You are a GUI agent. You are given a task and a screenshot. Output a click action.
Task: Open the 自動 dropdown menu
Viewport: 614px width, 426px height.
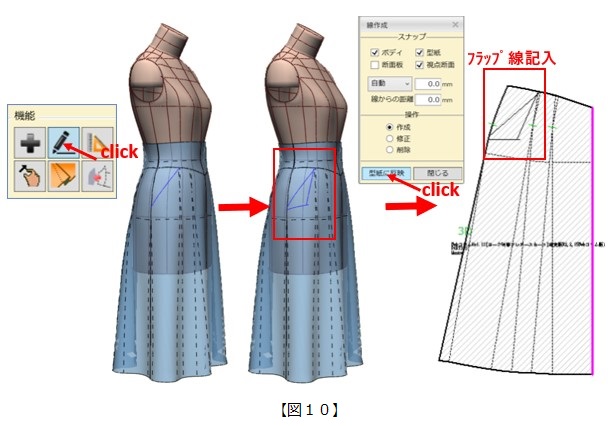point(391,84)
